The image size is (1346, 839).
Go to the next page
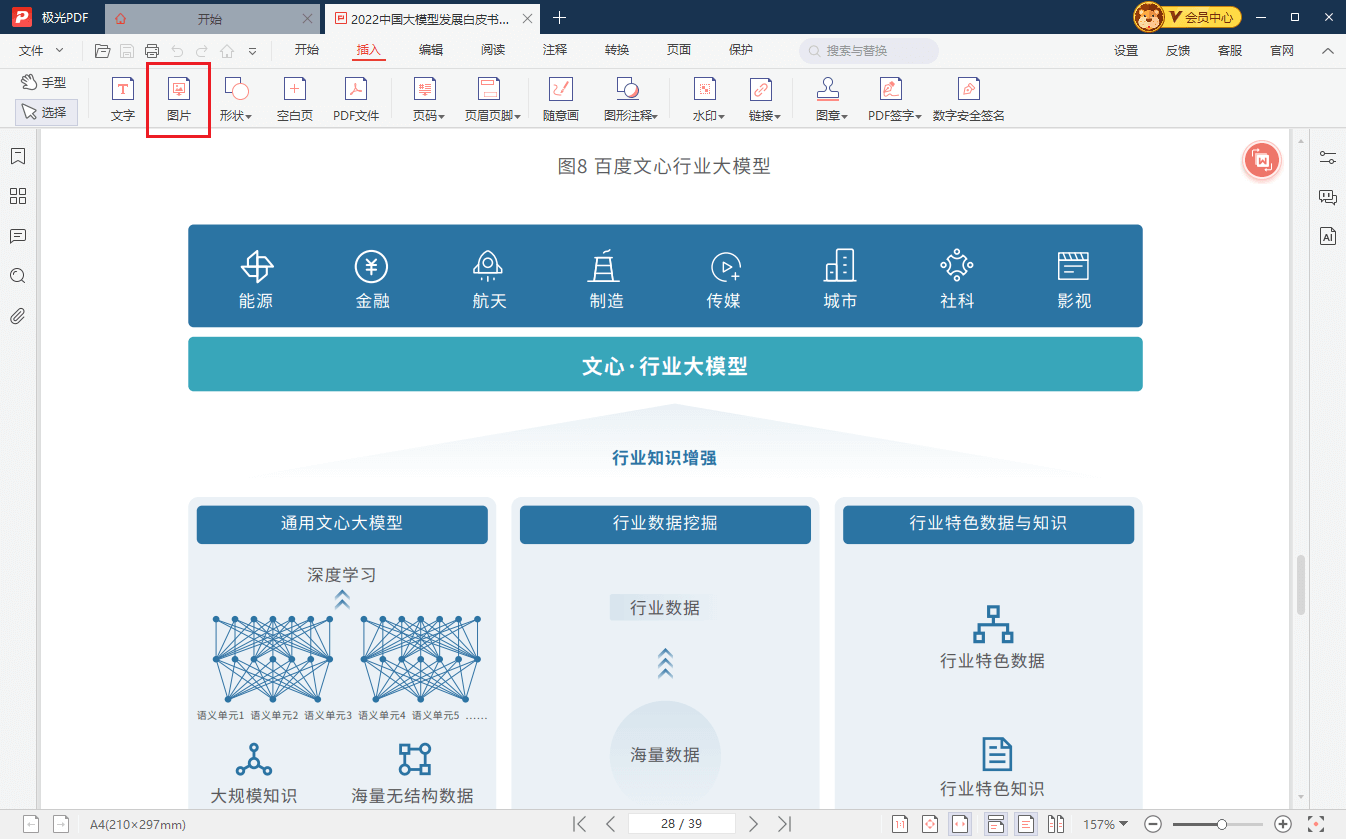pos(754,824)
